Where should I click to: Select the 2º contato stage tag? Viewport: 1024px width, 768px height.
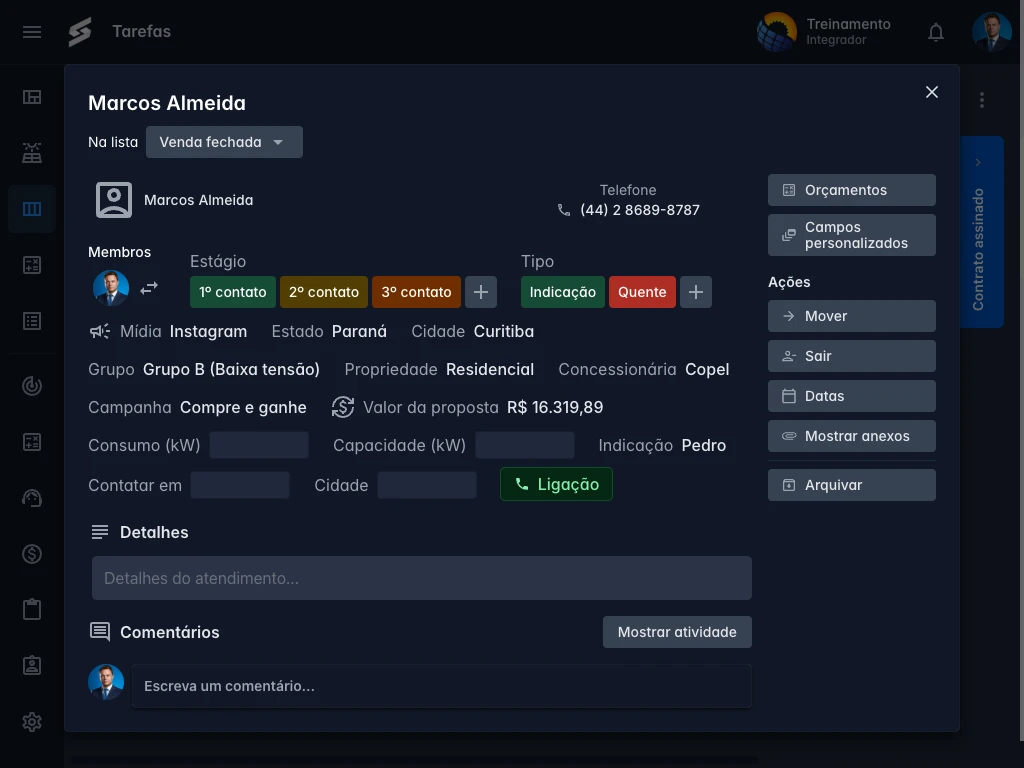(x=324, y=292)
